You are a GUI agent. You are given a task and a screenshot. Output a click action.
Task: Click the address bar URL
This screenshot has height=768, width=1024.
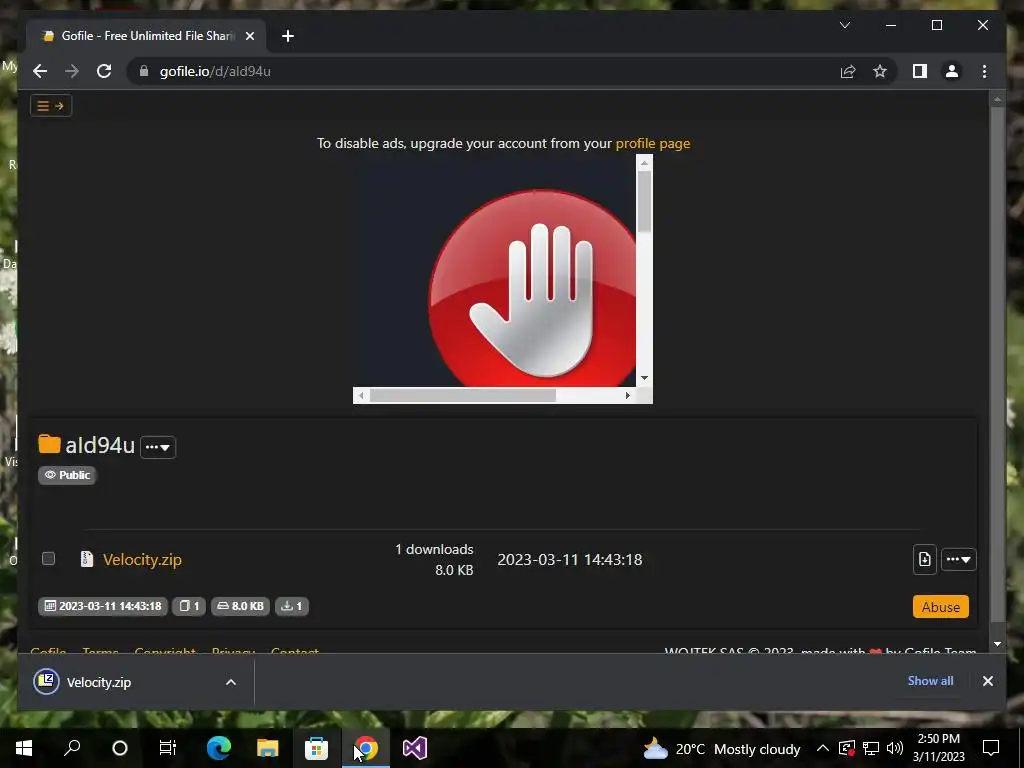215,71
